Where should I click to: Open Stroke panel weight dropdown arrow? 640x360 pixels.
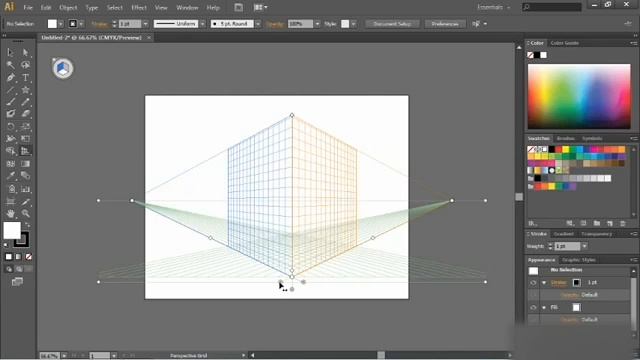584,246
